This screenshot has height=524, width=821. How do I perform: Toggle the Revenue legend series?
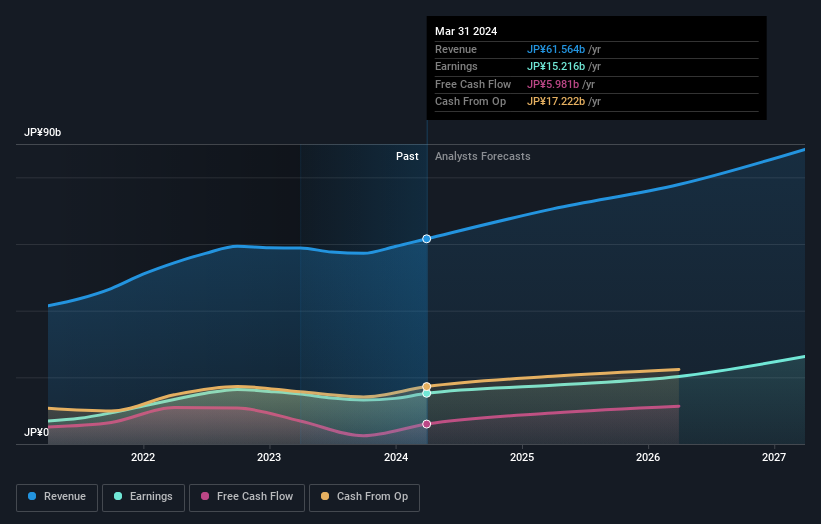57,497
